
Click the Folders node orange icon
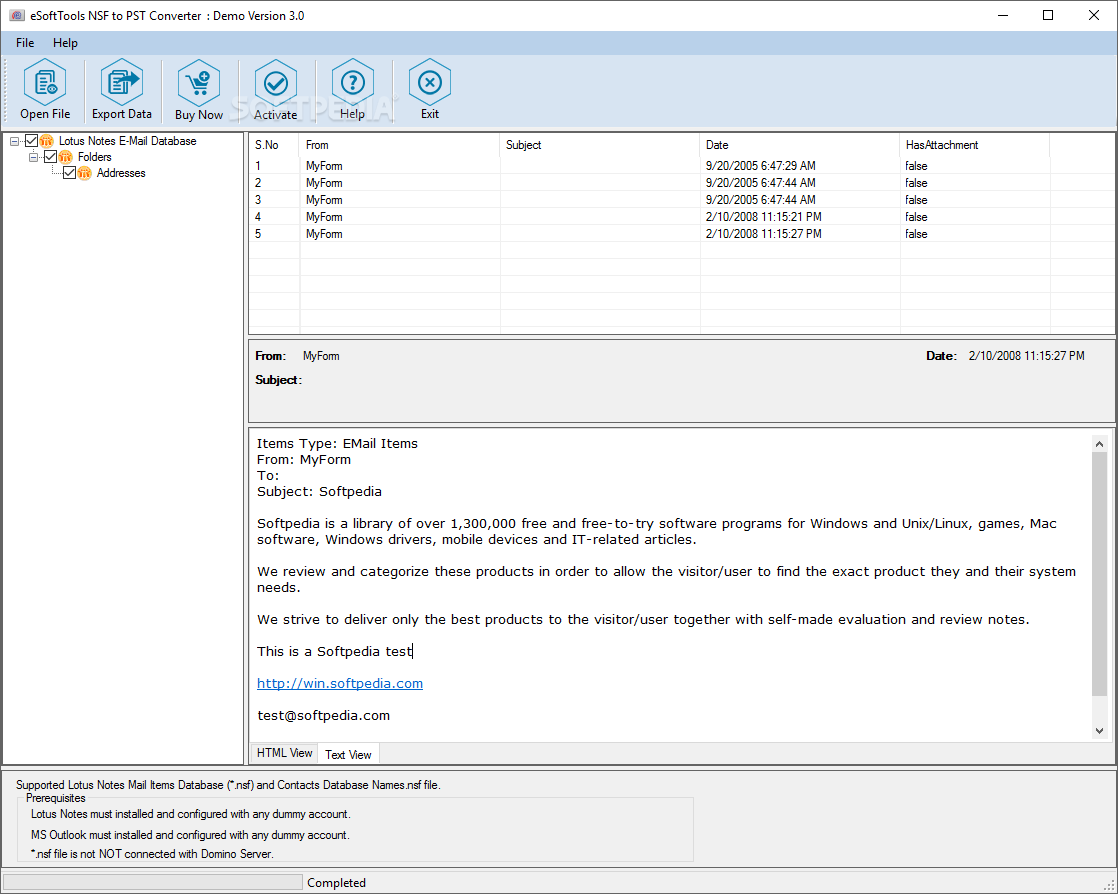pos(66,157)
